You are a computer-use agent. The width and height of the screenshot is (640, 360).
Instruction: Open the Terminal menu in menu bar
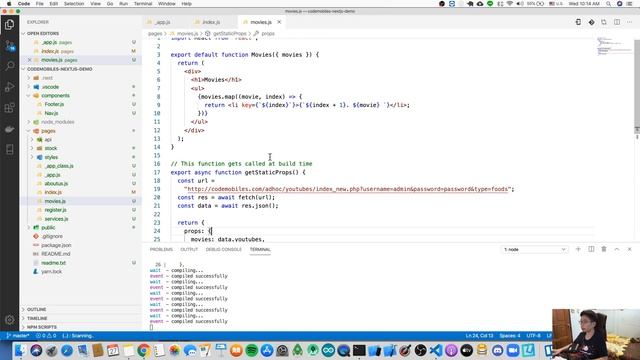point(143,4)
